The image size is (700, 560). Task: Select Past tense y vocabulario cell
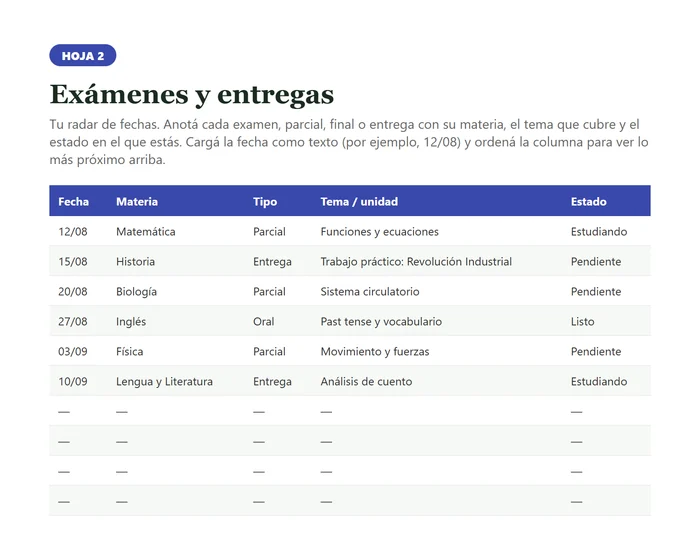tap(381, 322)
